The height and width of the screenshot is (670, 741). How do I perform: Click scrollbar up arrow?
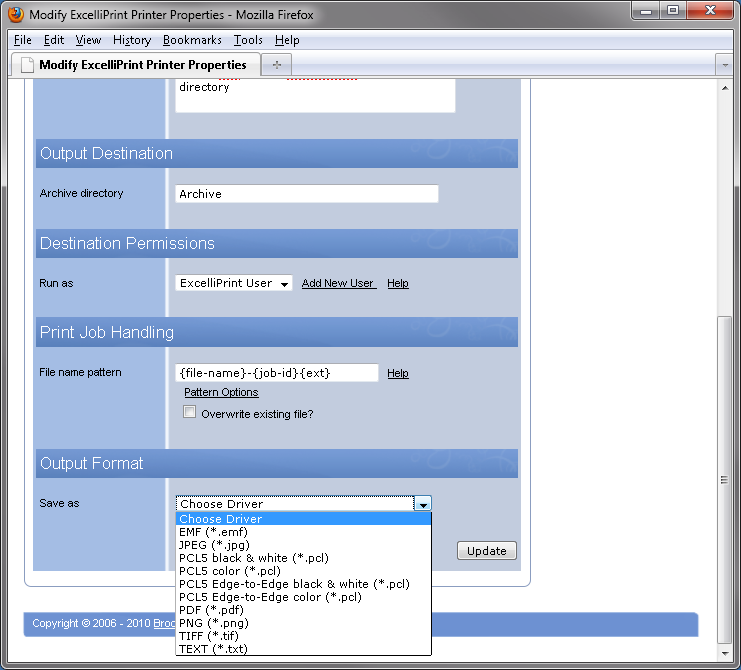point(725,88)
